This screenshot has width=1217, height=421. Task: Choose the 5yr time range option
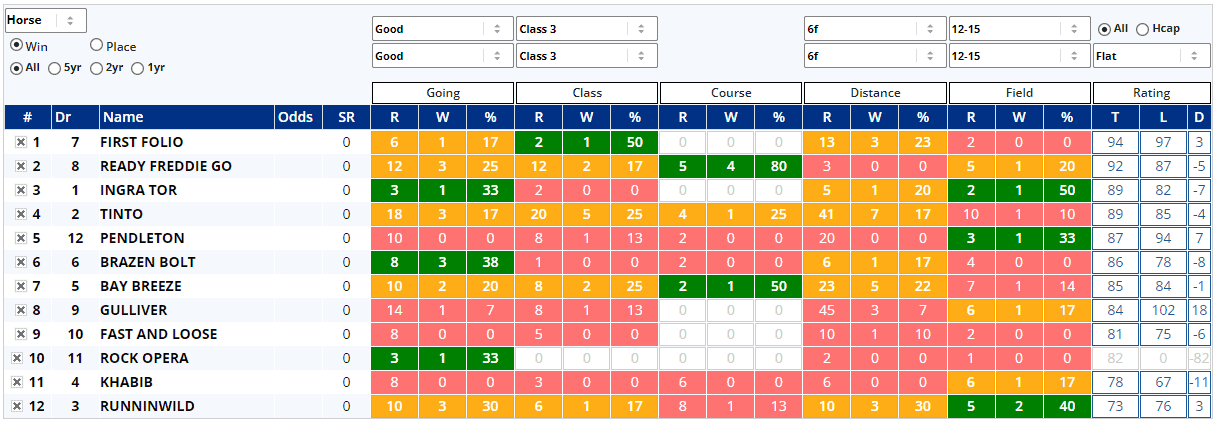pos(55,68)
